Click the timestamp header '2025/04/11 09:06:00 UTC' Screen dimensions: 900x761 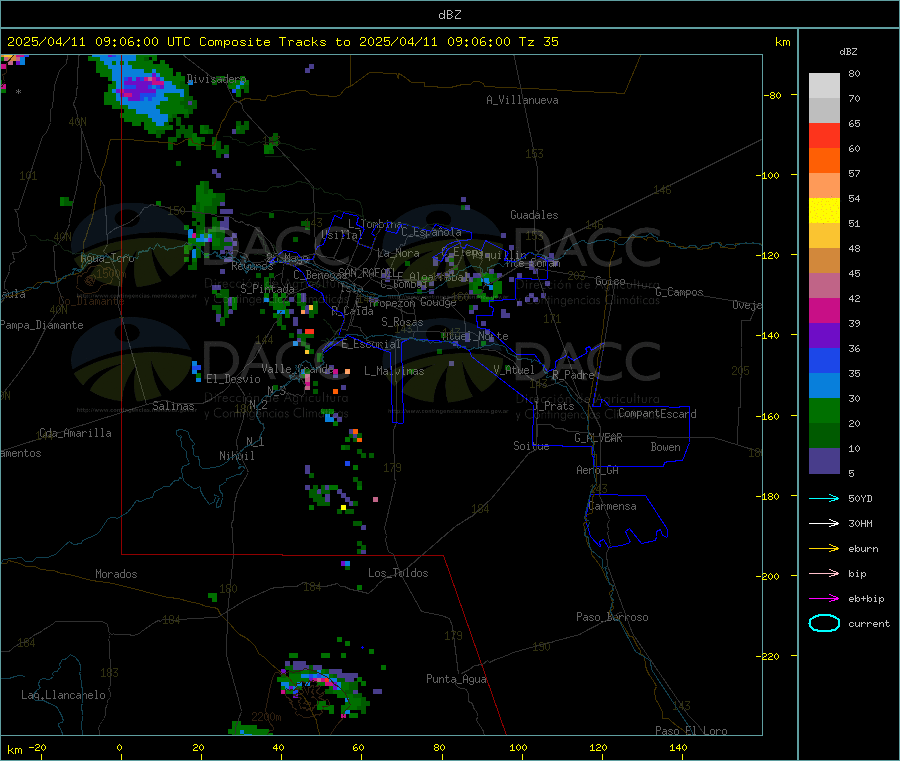99,42
